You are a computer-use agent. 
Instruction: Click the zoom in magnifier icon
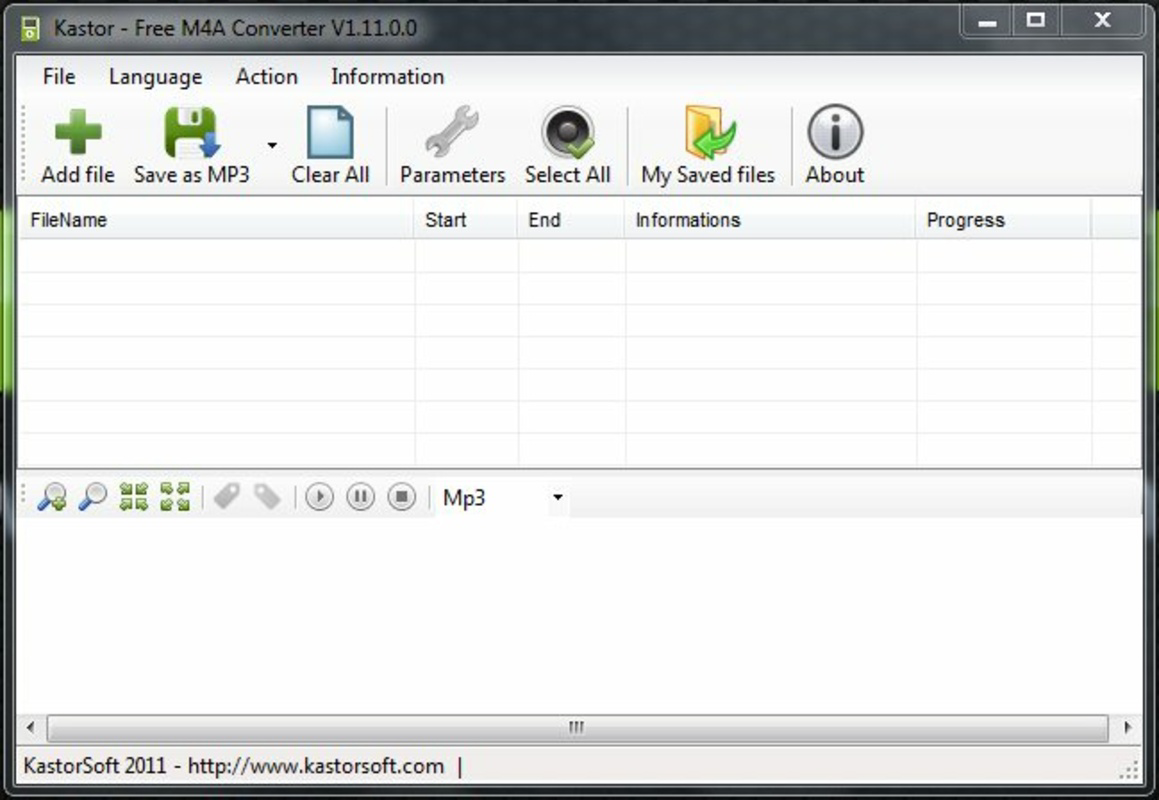pos(52,497)
